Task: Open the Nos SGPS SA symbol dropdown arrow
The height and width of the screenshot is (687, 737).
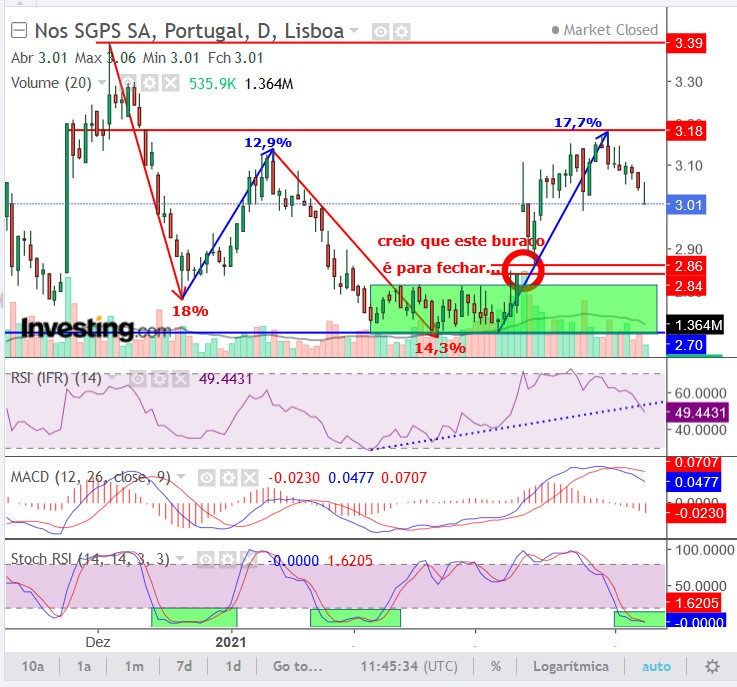Action: point(354,31)
